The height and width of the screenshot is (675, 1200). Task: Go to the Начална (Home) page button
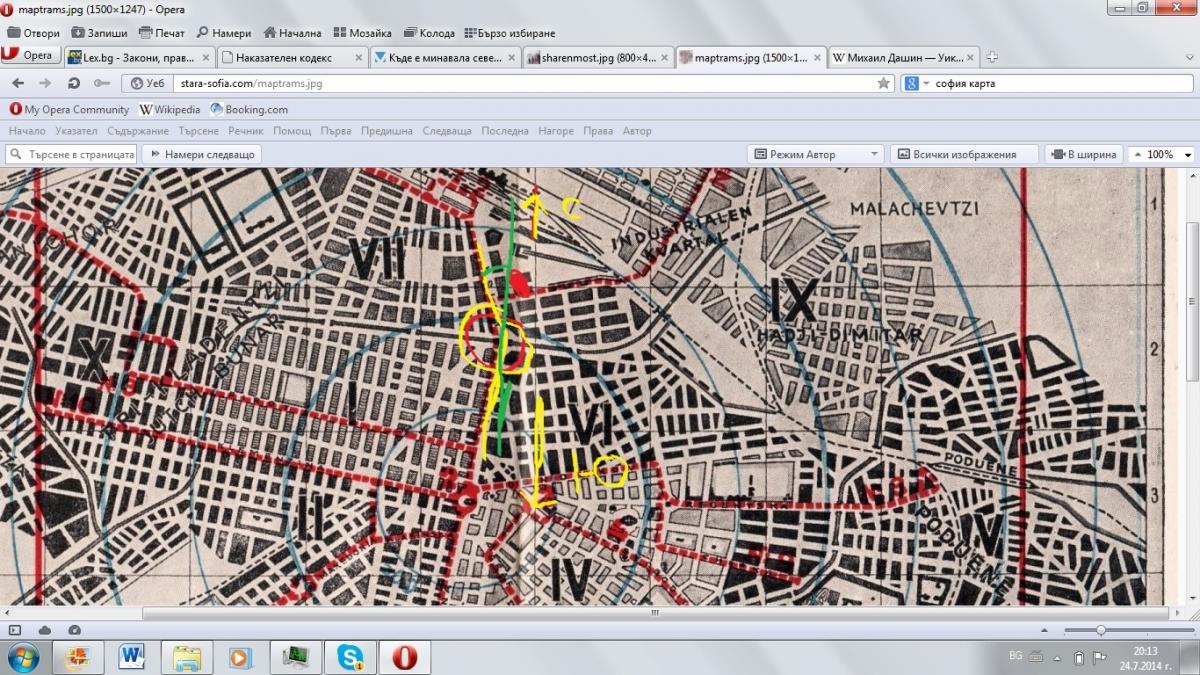pos(292,33)
